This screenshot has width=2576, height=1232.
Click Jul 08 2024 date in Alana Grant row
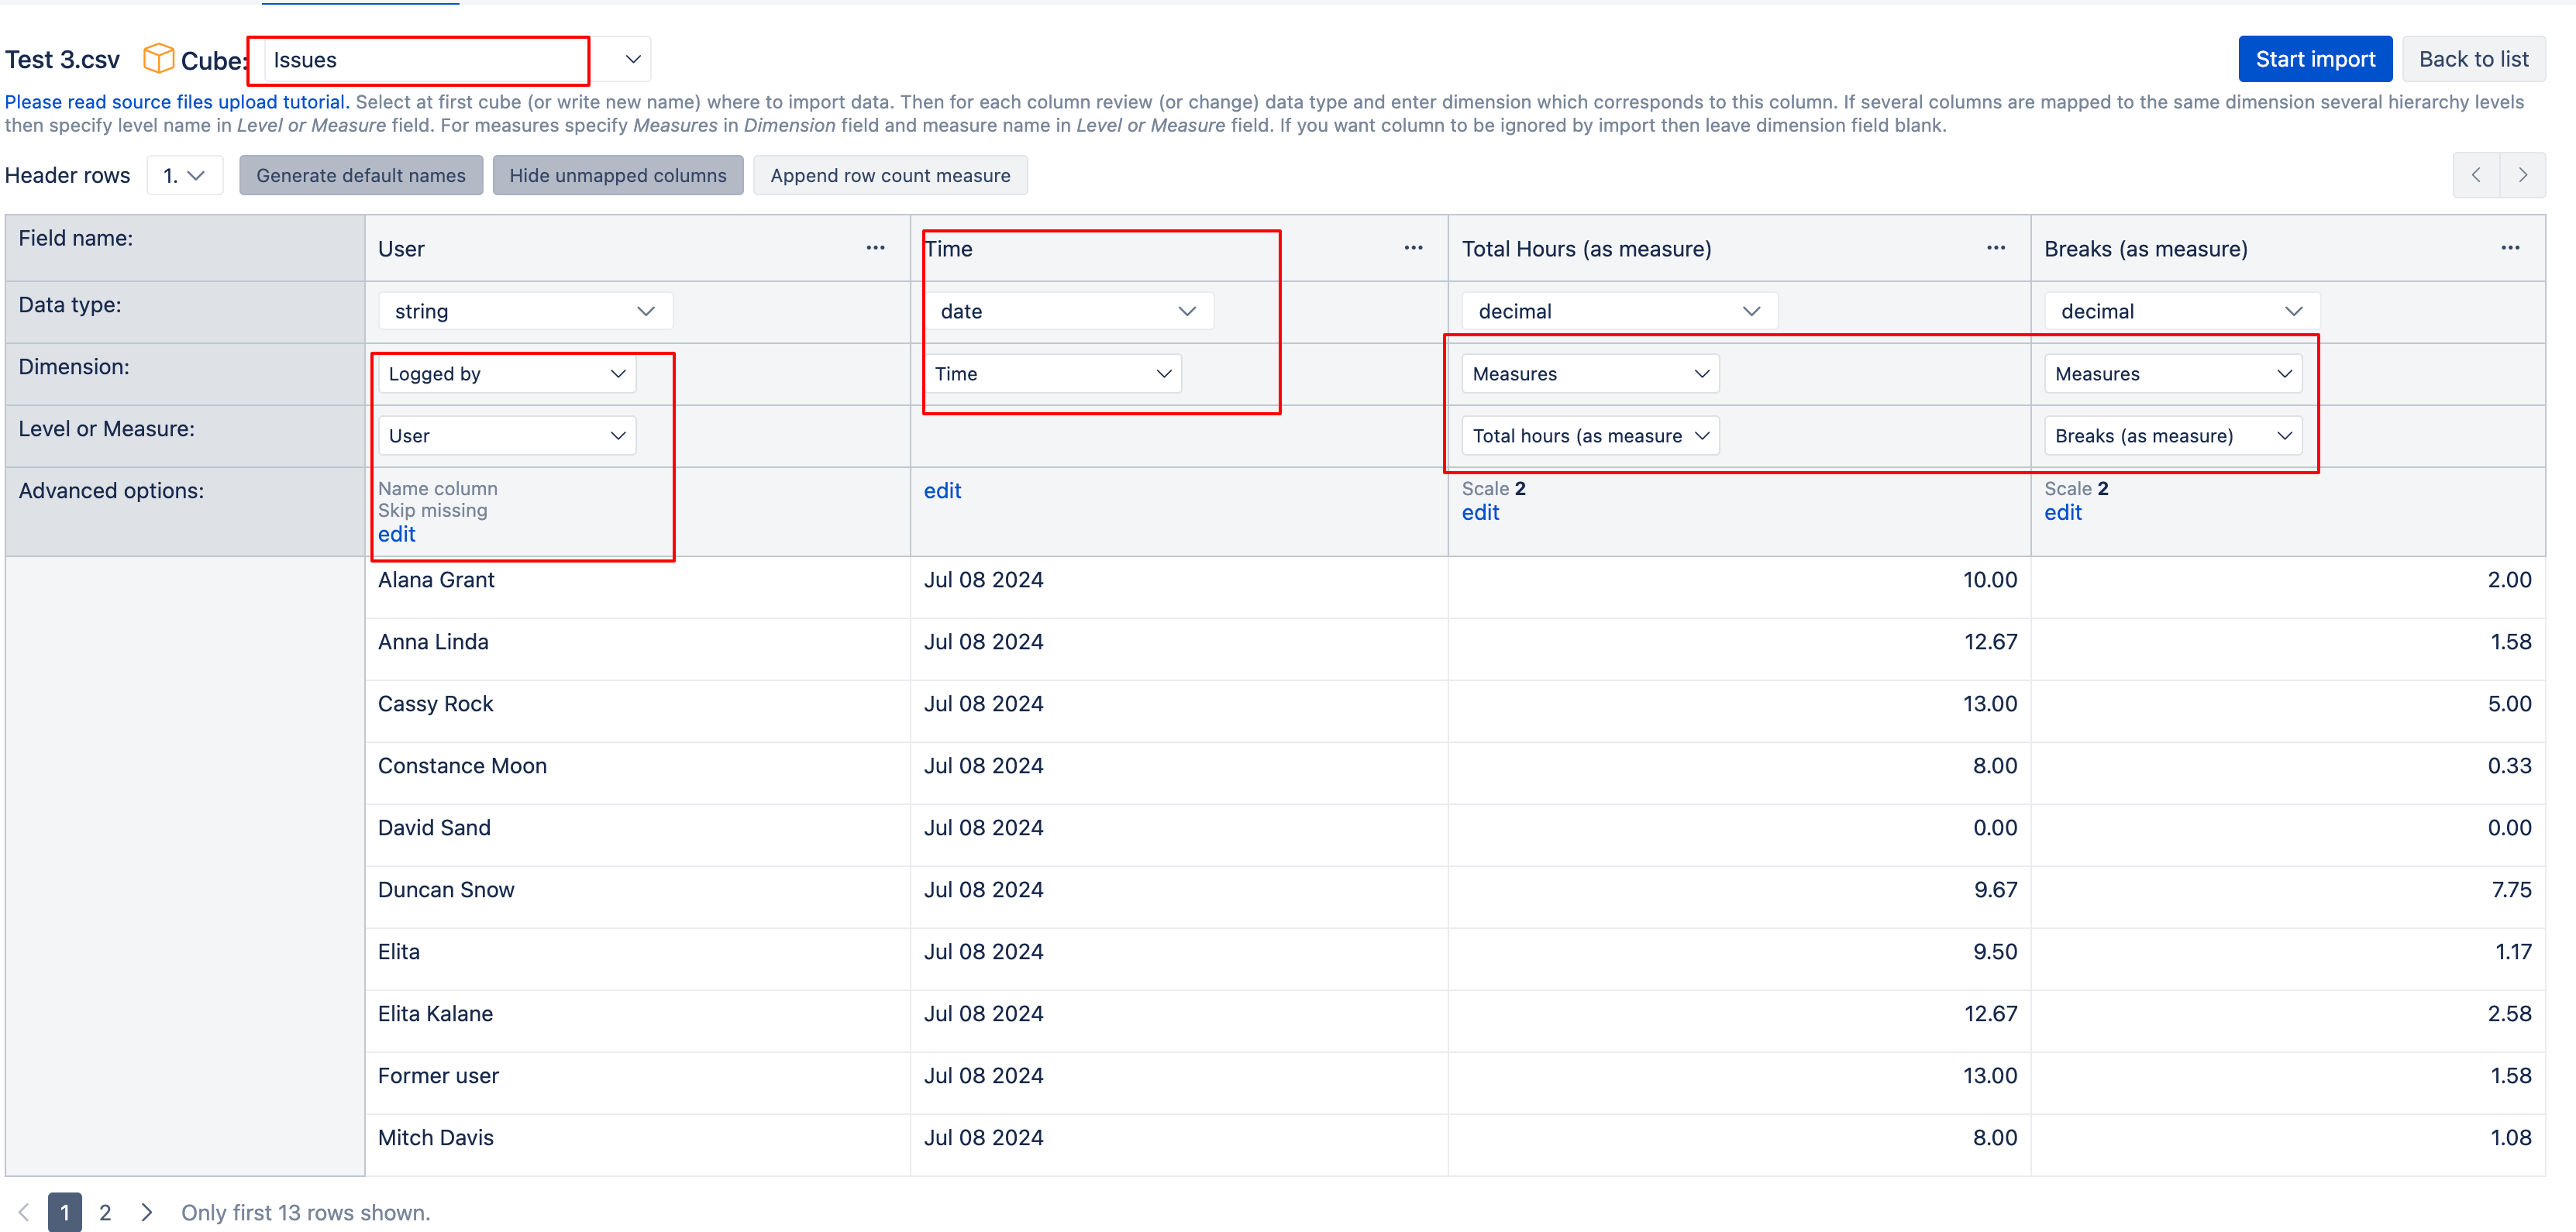click(983, 580)
